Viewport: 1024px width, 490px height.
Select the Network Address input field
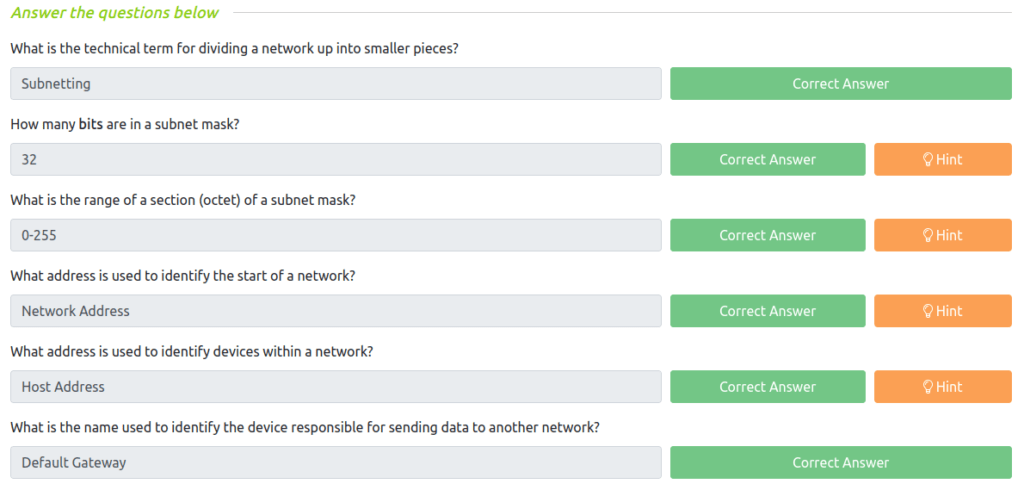click(x=336, y=311)
